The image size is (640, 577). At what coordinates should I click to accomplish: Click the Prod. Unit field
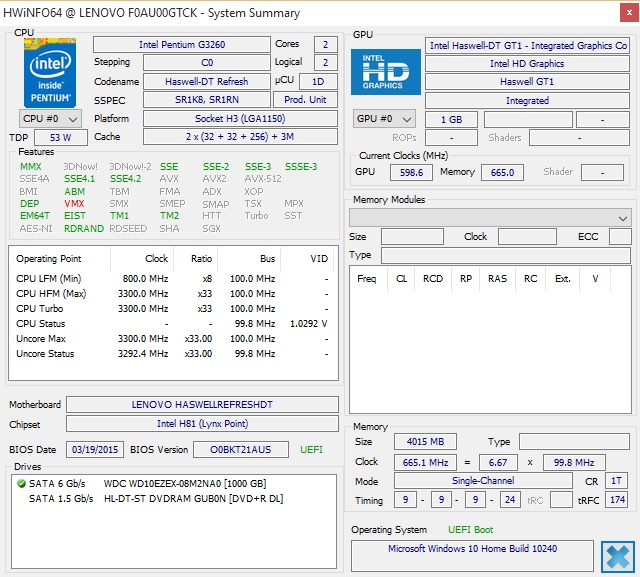(306, 100)
